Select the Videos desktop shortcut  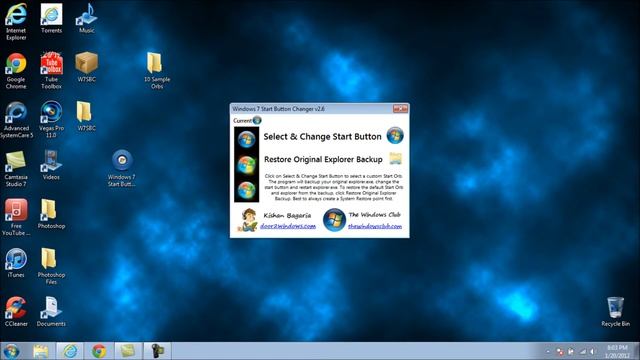click(x=51, y=165)
